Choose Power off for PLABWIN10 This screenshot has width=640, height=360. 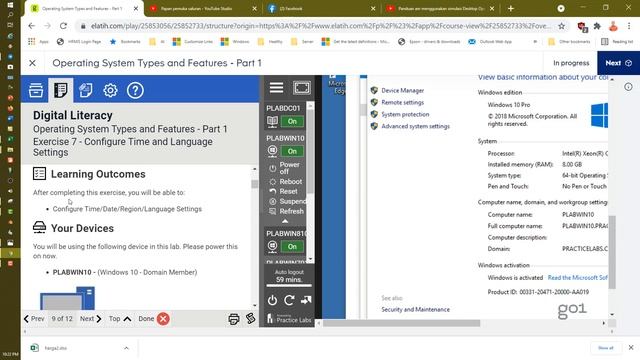pos(285,168)
